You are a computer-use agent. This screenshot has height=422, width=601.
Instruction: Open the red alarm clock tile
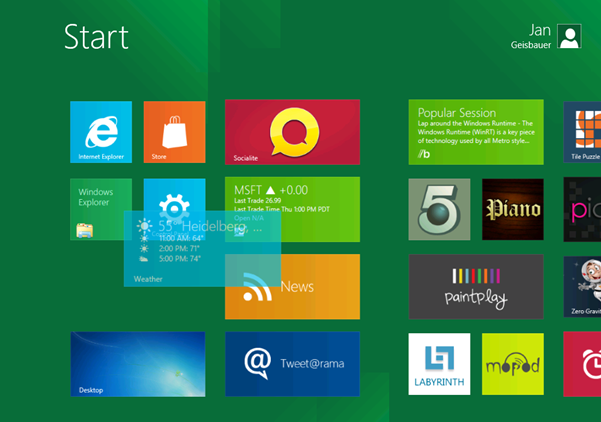(582, 364)
